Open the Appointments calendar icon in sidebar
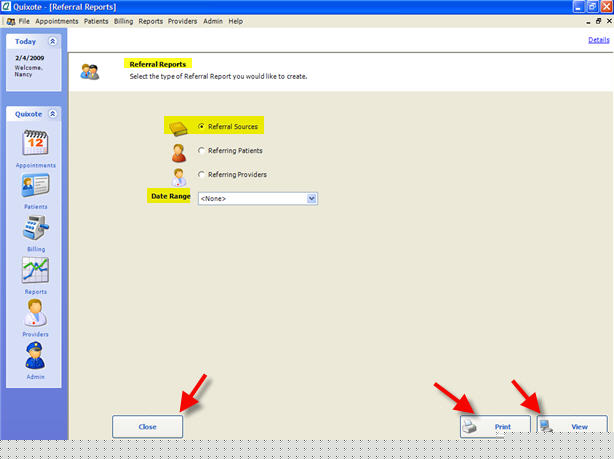Viewport: 614px width, 459px height. [35, 143]
